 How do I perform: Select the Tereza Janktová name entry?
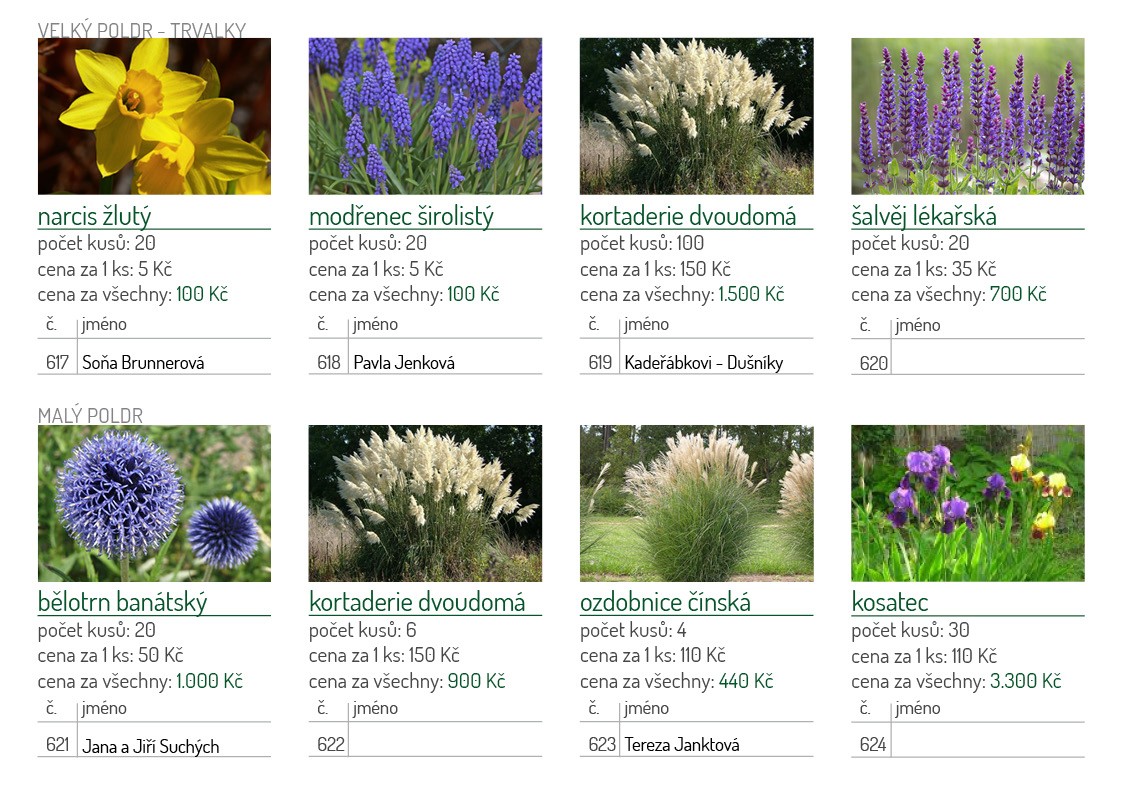[681, 744]
